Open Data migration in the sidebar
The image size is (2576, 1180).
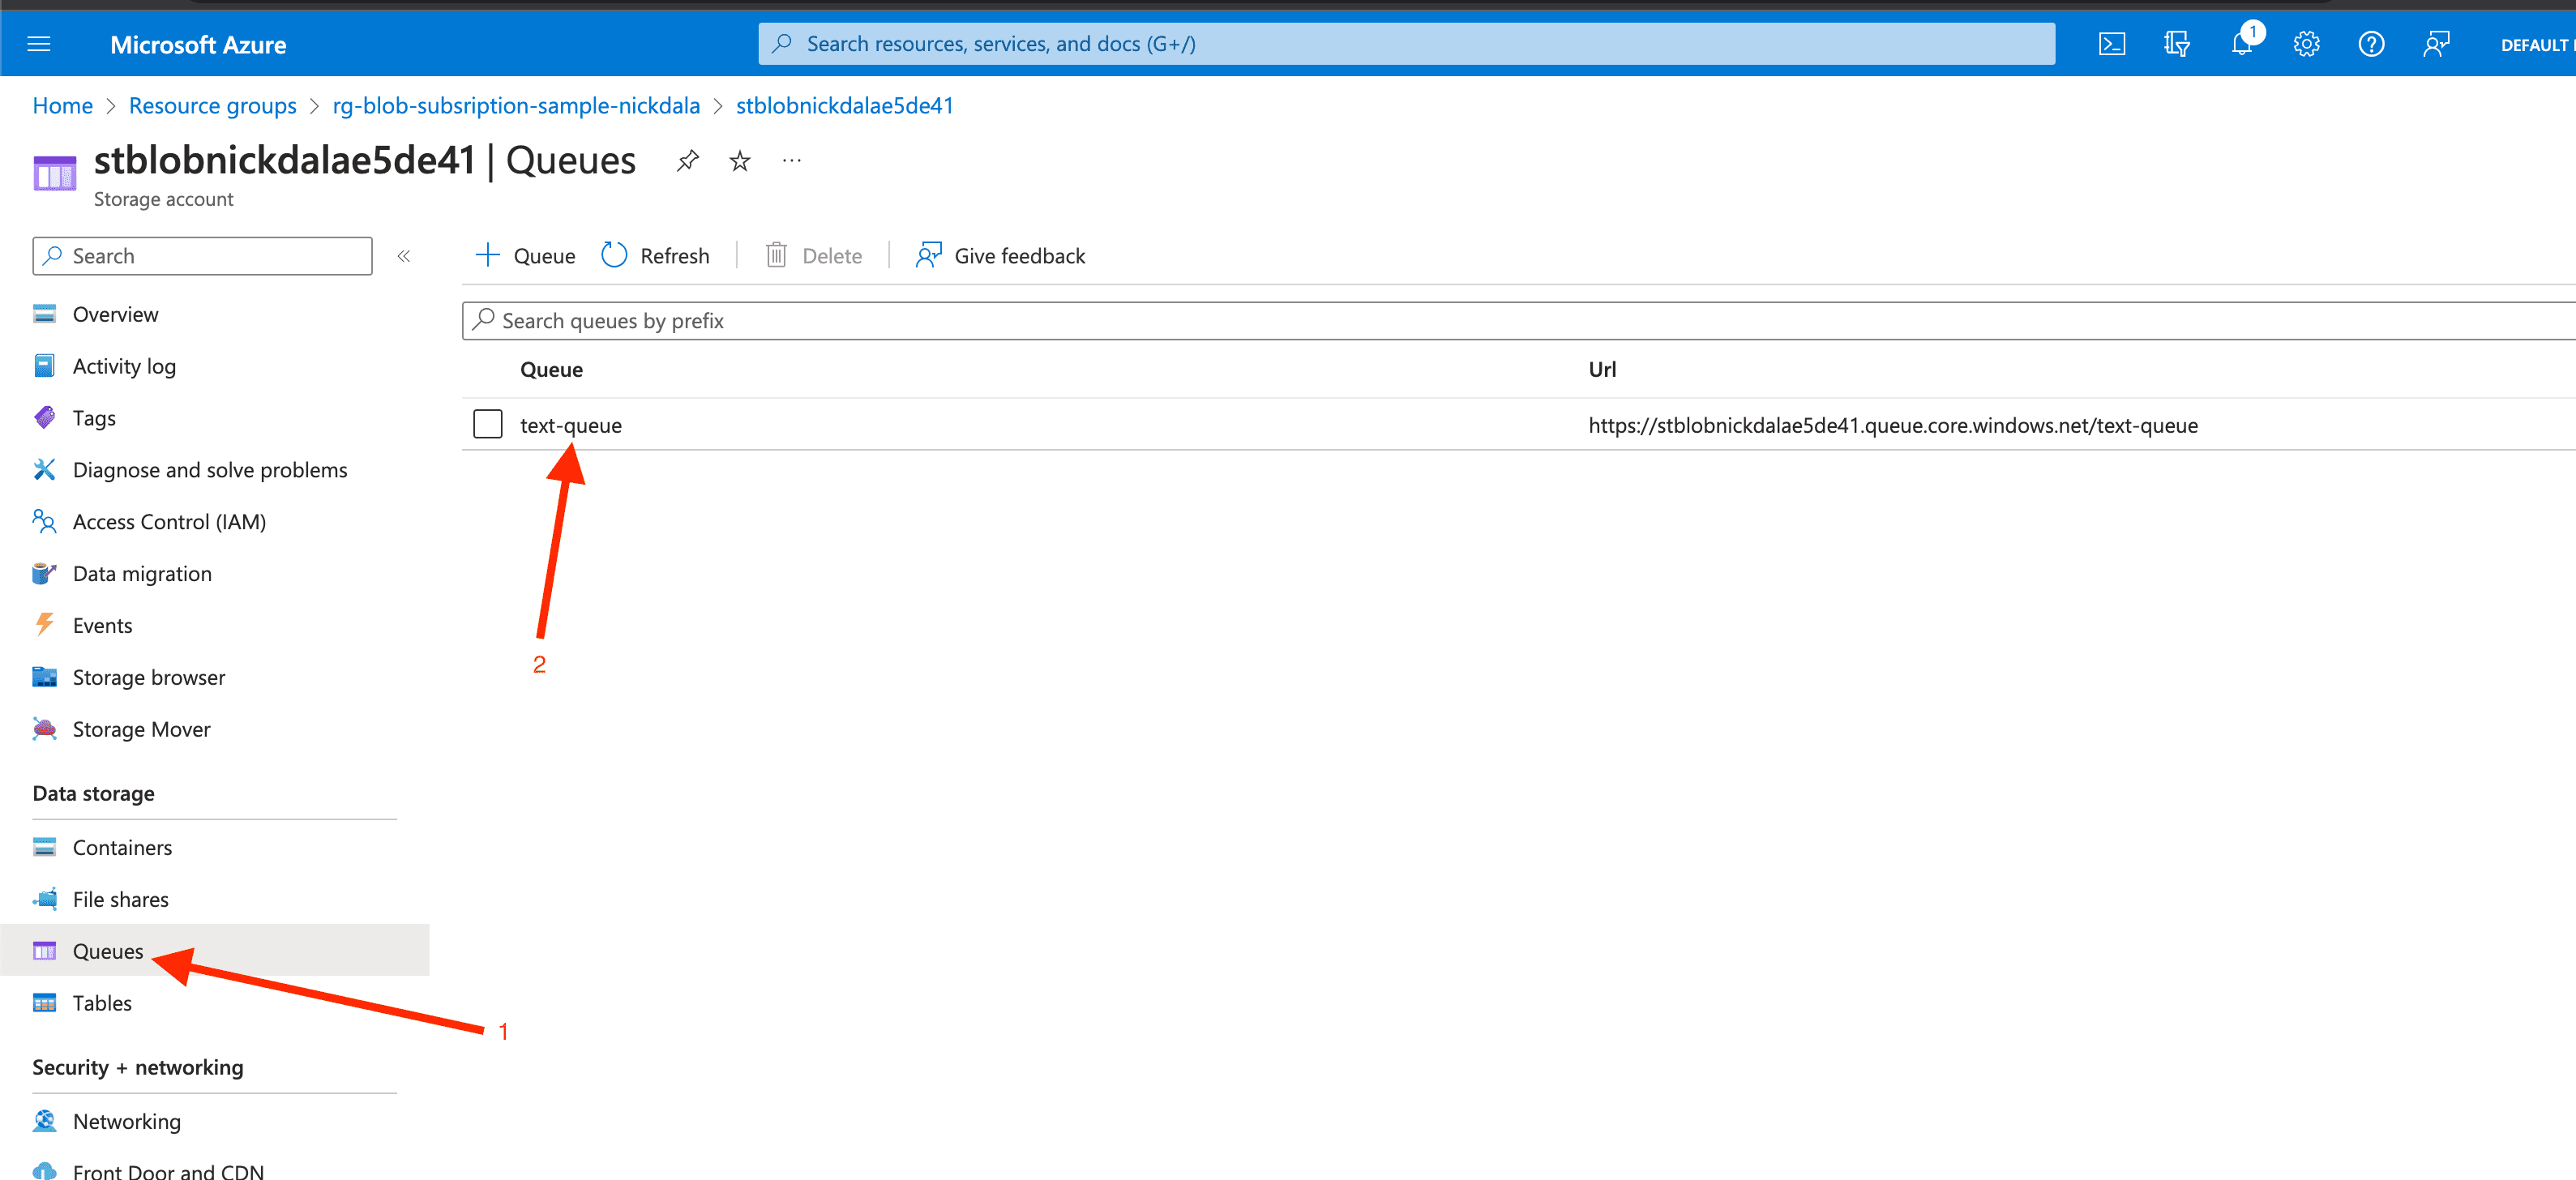pos(142,574)
